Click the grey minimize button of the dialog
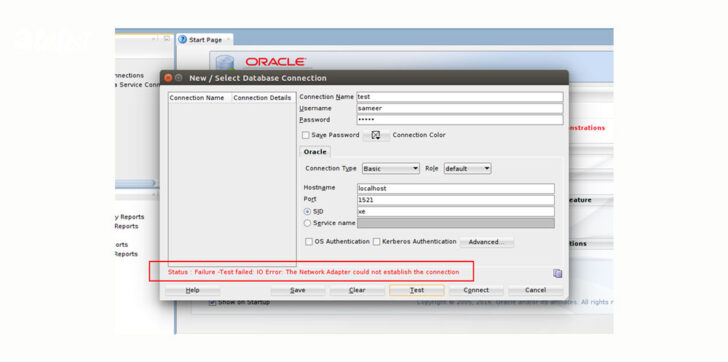Image resolution: width=728 pixels, height=362 pixels. 179,78
